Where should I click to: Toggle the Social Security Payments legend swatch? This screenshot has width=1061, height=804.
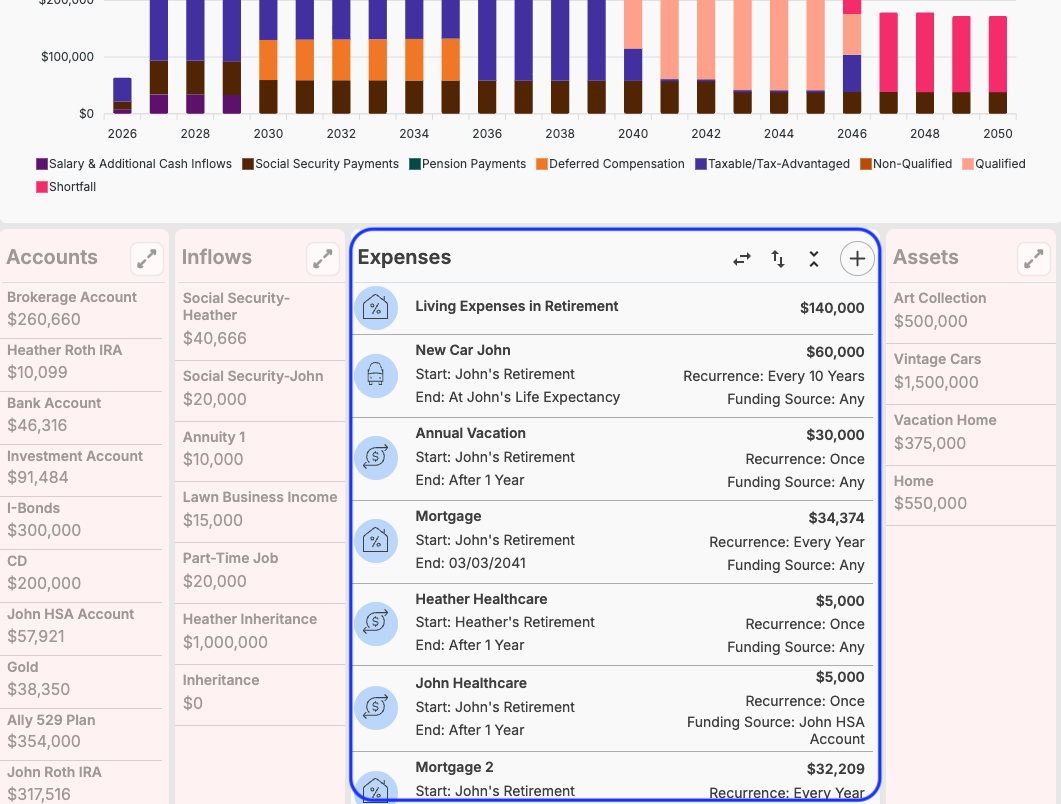point(248,164)
